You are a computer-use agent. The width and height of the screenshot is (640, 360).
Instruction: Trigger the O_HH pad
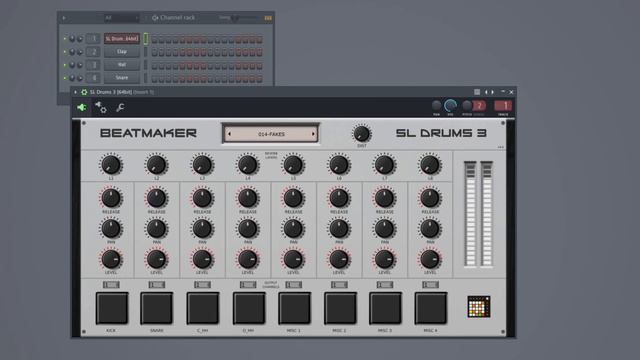[x=249, y=308]
